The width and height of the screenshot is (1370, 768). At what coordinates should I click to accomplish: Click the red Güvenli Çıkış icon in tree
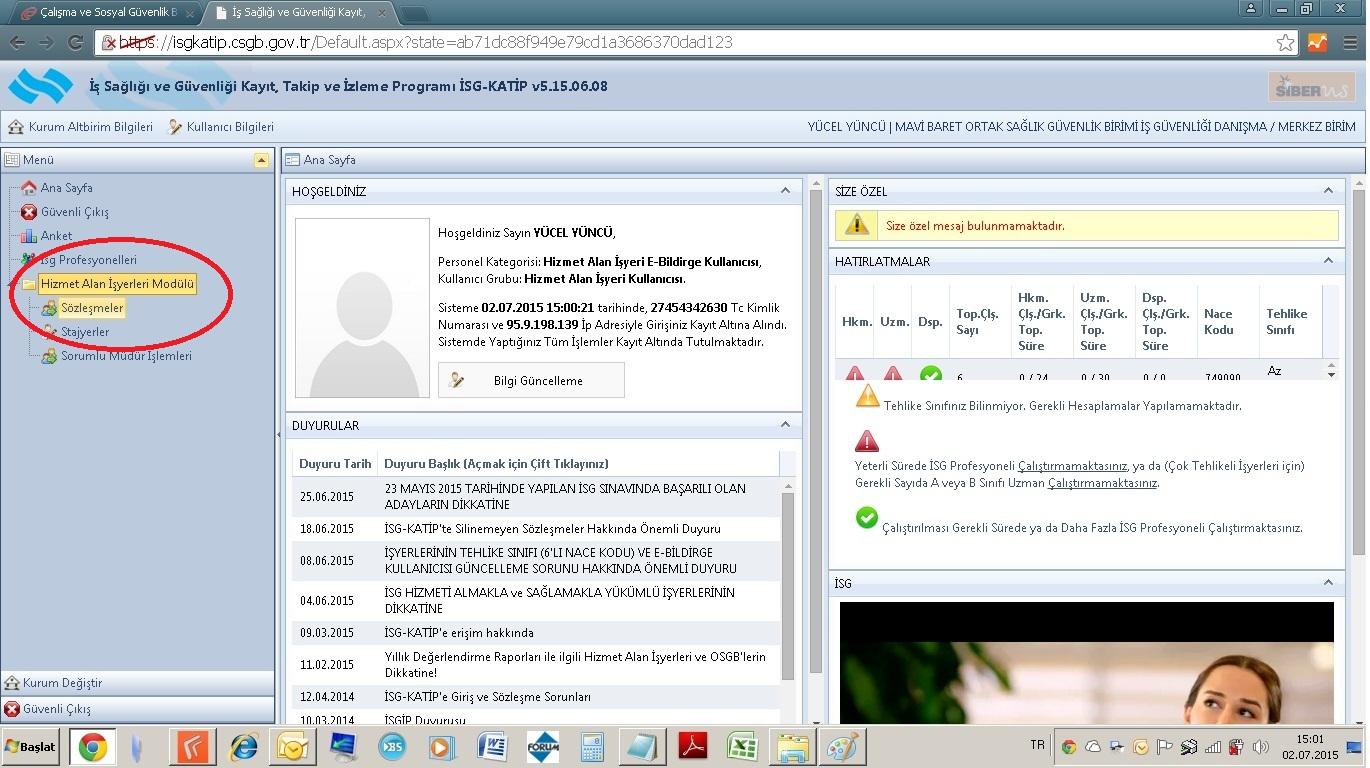click(29, 212)
